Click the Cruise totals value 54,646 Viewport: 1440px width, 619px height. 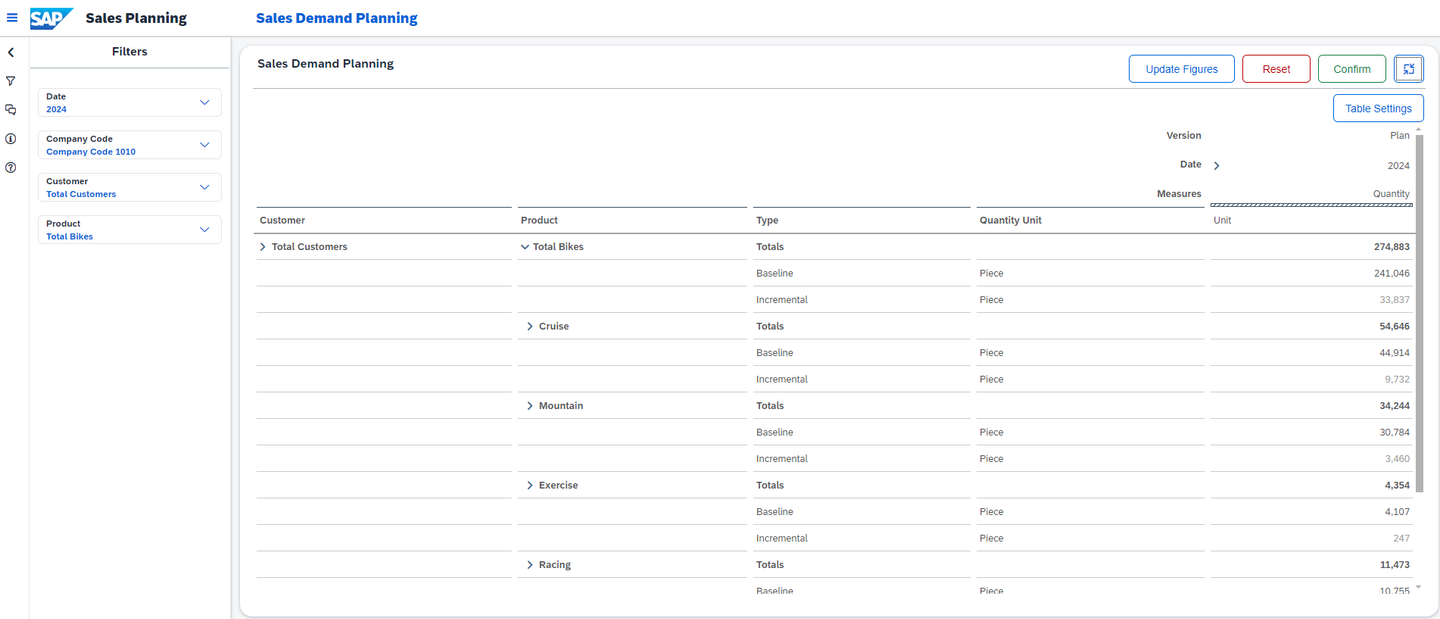point(1394,326)
